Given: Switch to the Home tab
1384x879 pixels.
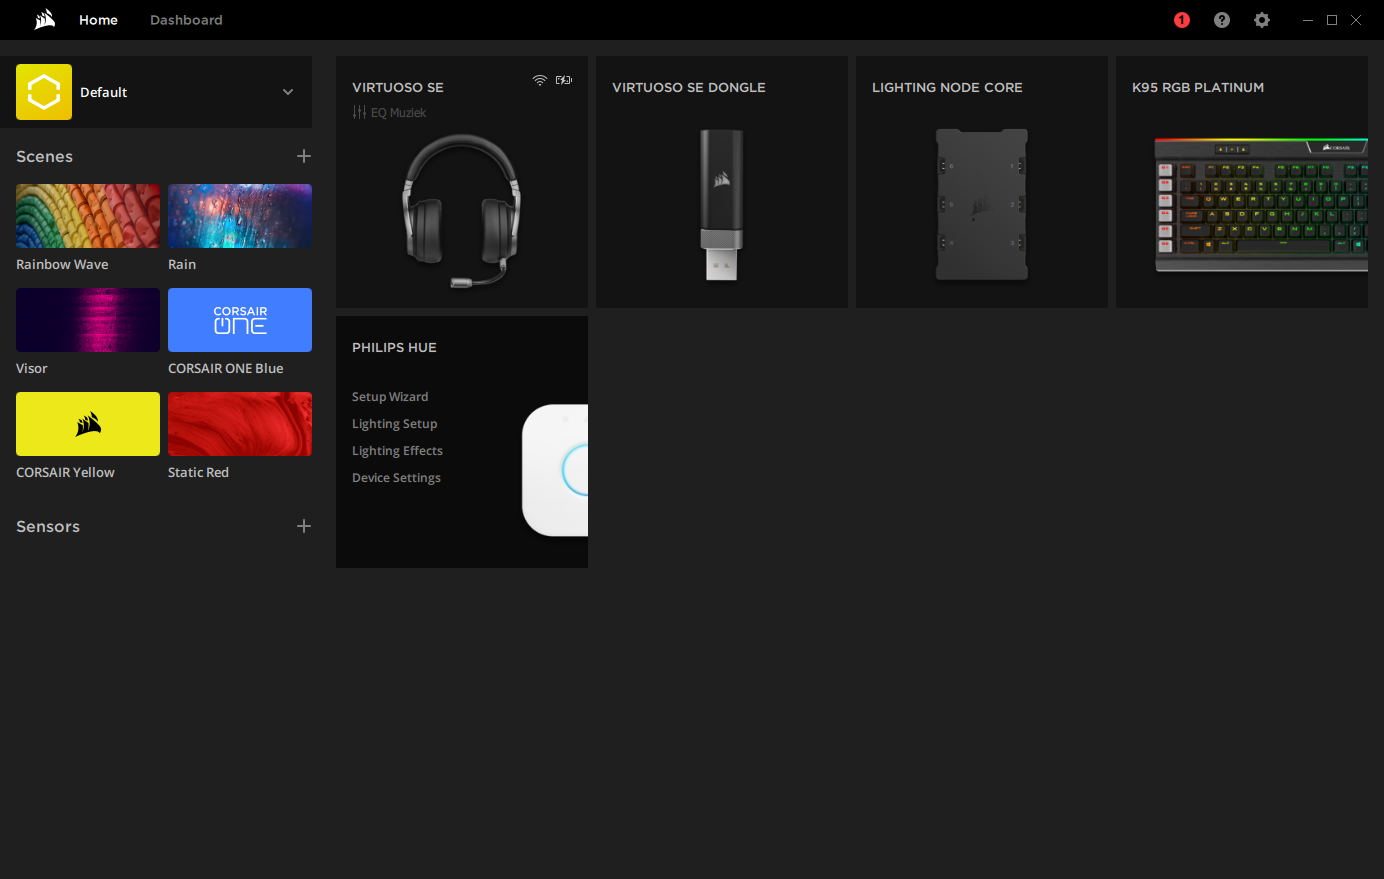Looking at the screenshot, I should click(x=98, y=20).
